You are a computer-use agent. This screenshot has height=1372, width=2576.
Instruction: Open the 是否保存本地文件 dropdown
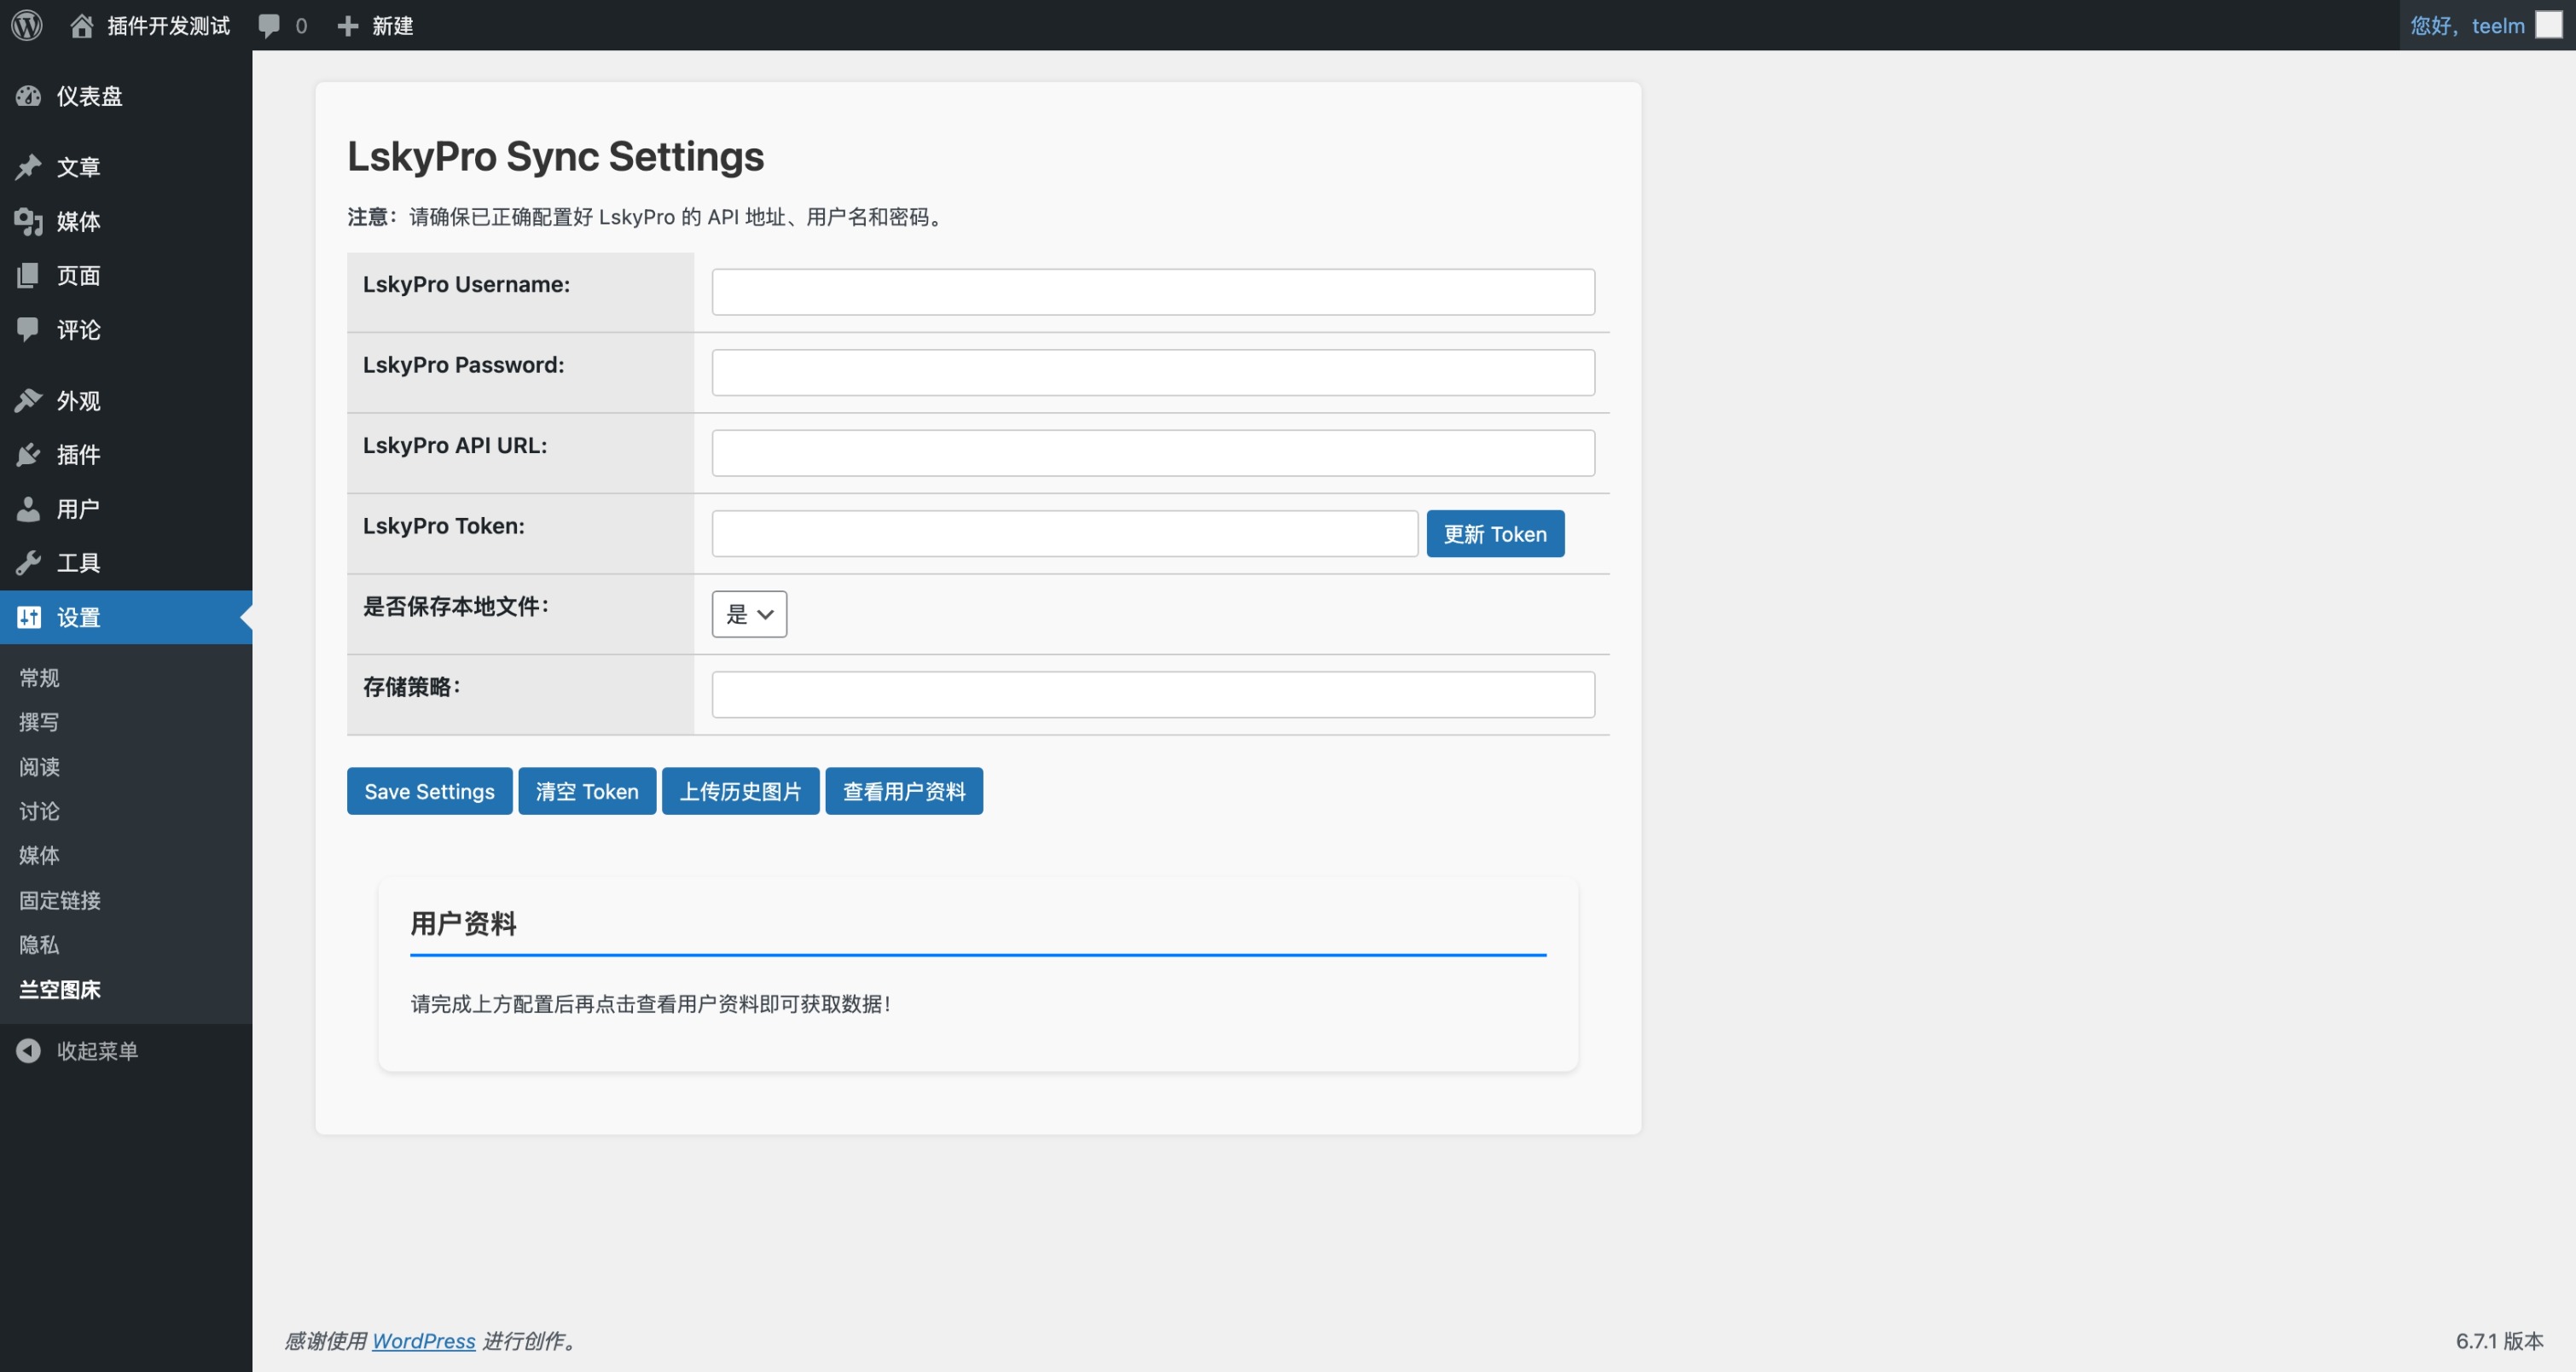tap(749, 614)
